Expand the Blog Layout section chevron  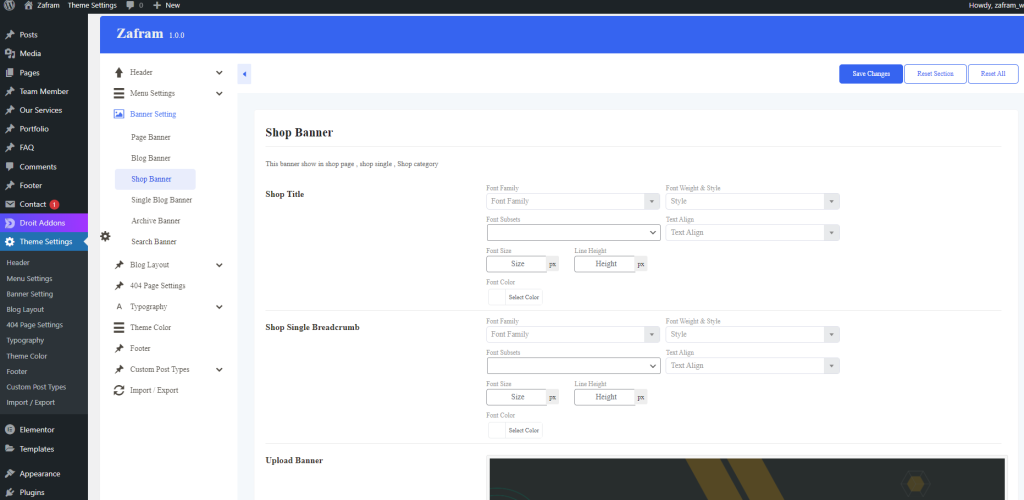coord(219,265)
